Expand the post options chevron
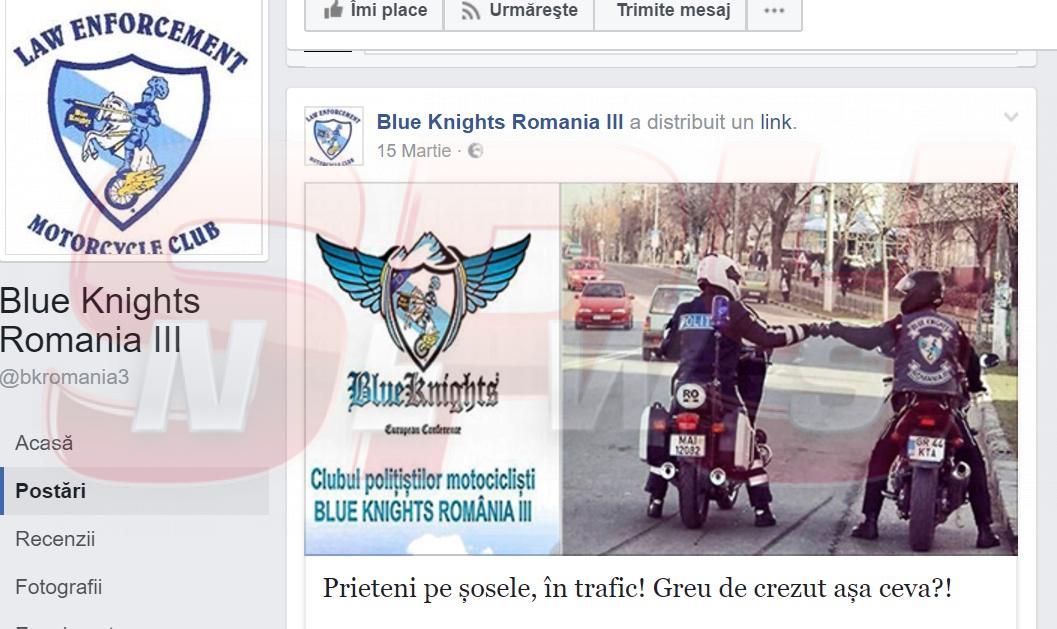Screen dimensions: 1057x629 click(1010, 117)
